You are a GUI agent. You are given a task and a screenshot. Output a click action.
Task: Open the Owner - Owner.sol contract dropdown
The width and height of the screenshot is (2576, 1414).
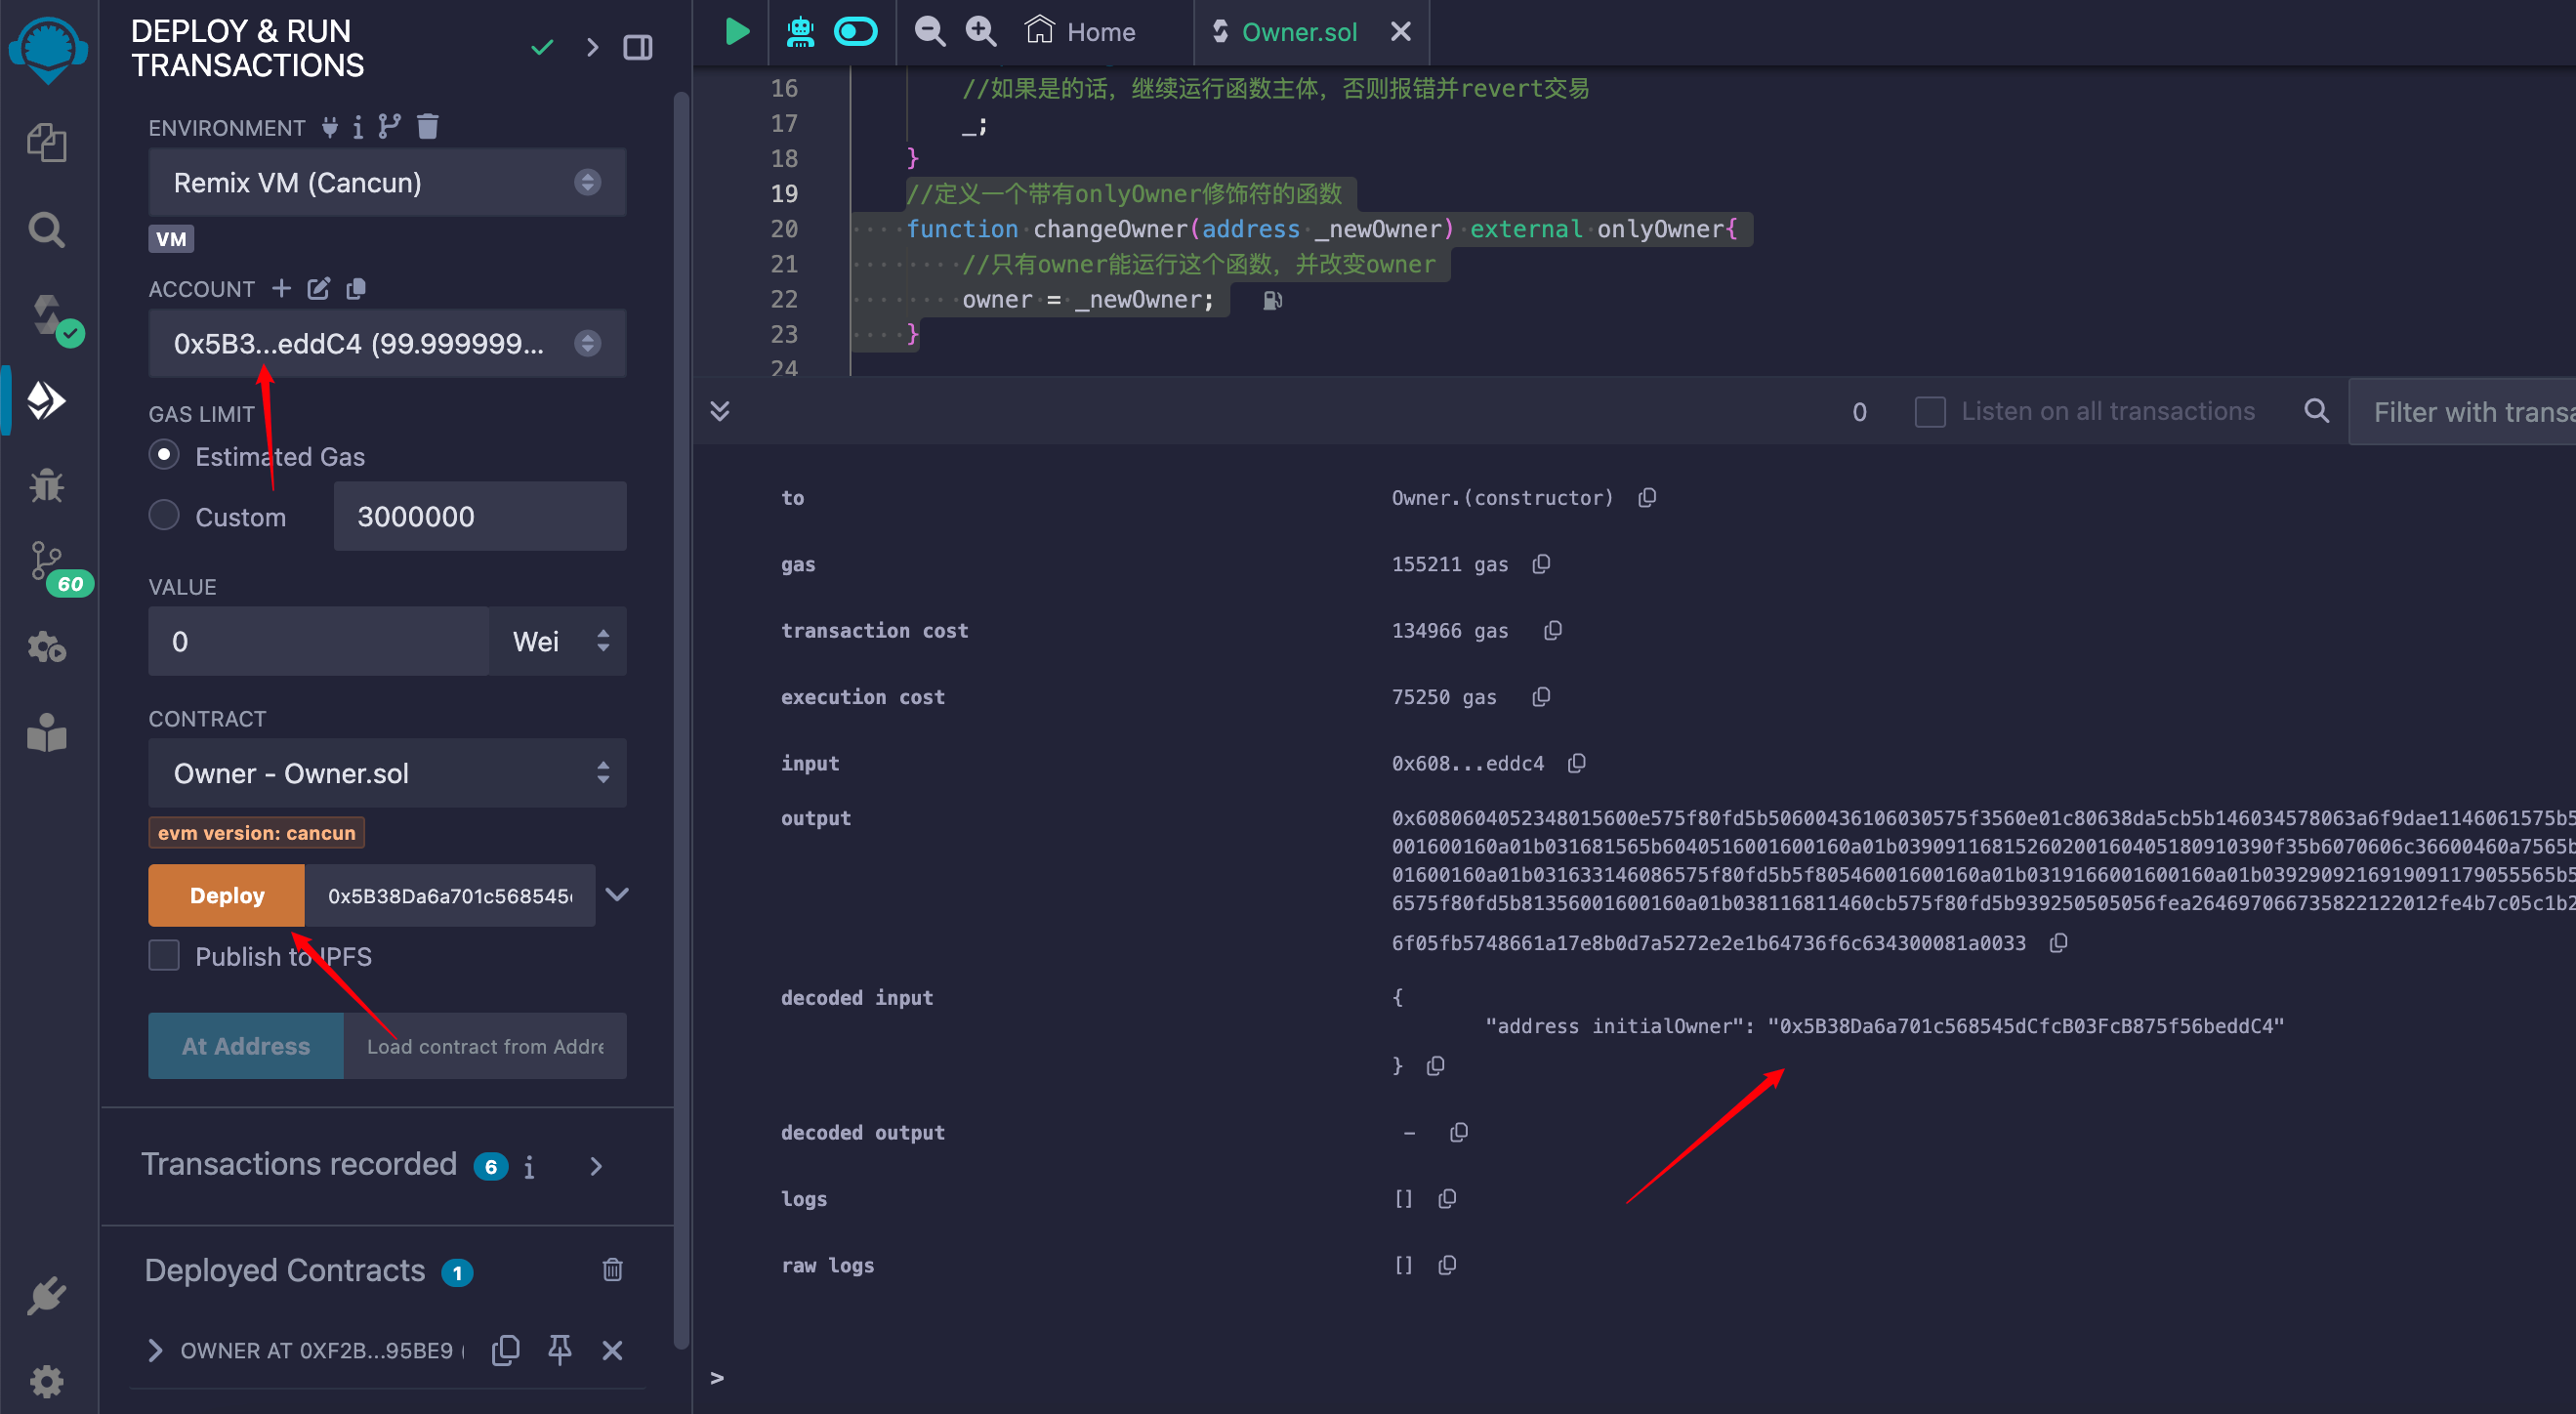(387, 773)
